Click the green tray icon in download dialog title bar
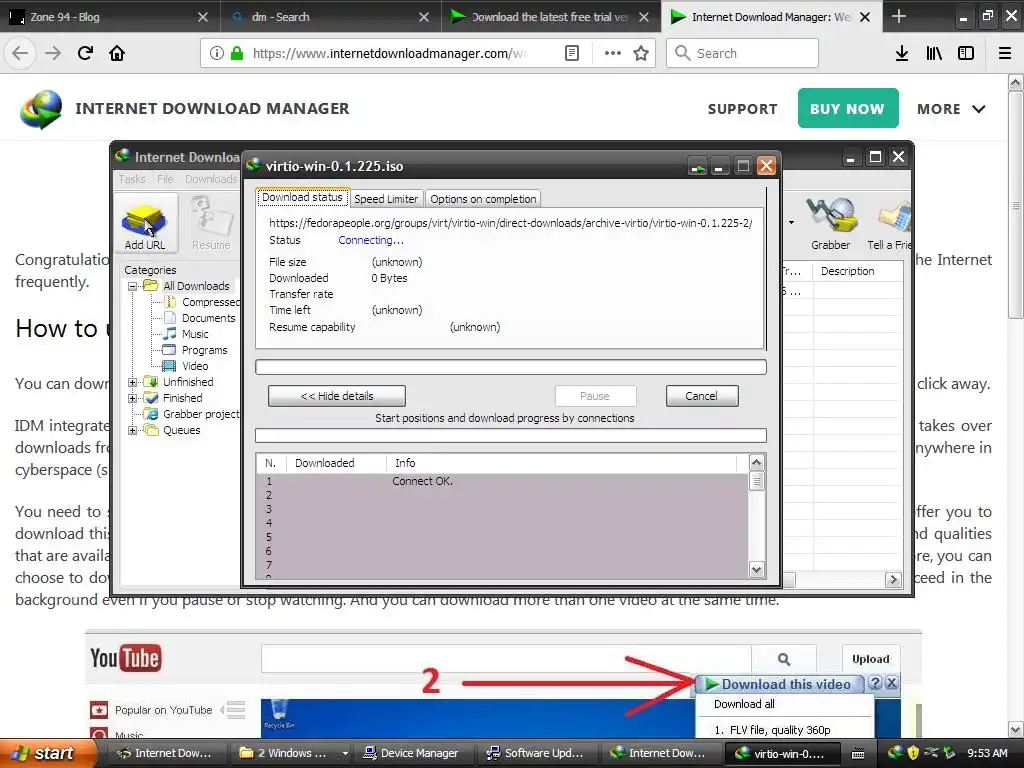 click(x=697, y=167)
